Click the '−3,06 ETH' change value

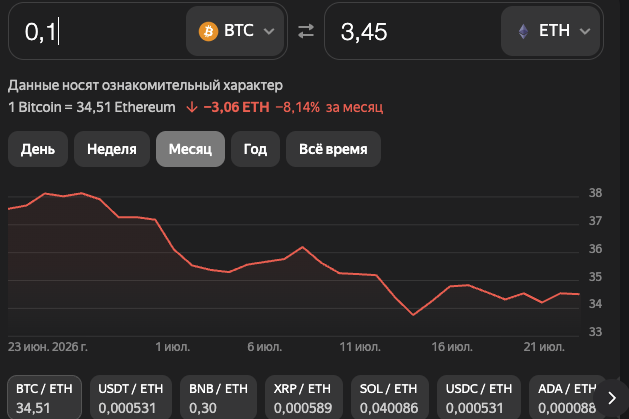tap(236, 107)
